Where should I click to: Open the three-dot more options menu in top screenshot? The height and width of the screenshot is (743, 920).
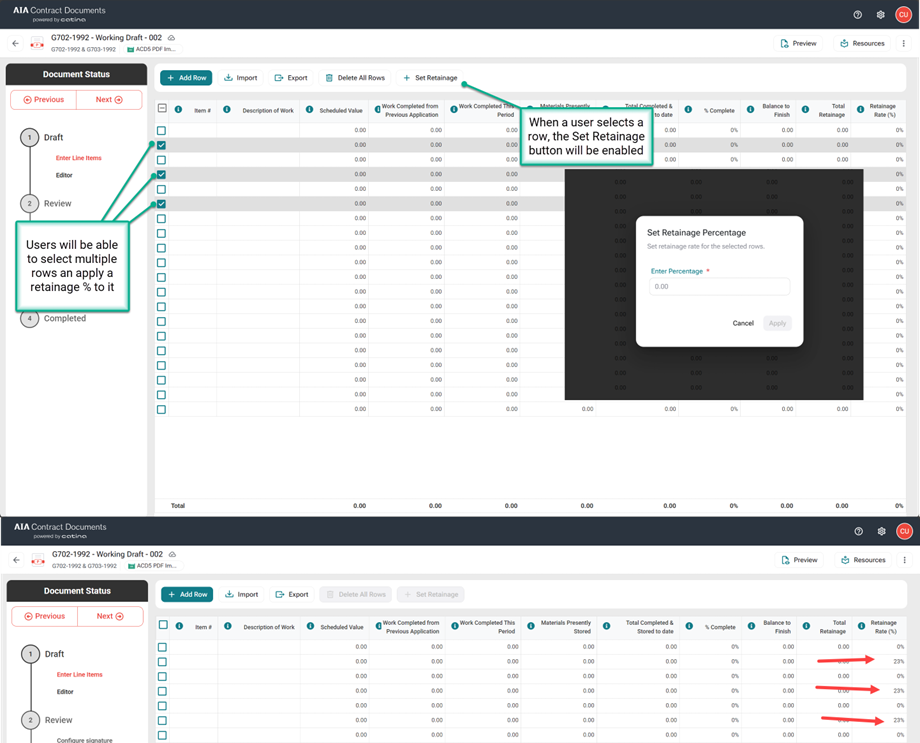point(903,44)
